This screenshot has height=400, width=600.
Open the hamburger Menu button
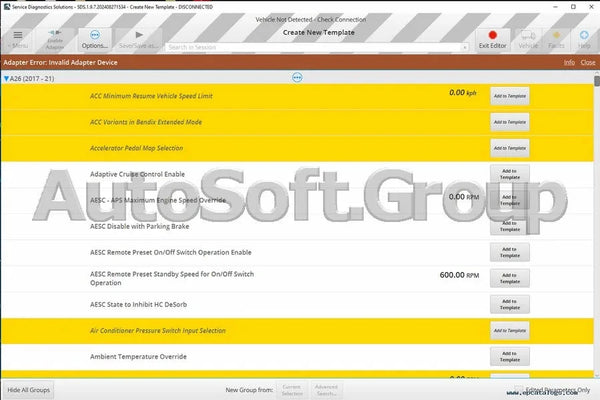pyautogui.click(x=18, y=39)
